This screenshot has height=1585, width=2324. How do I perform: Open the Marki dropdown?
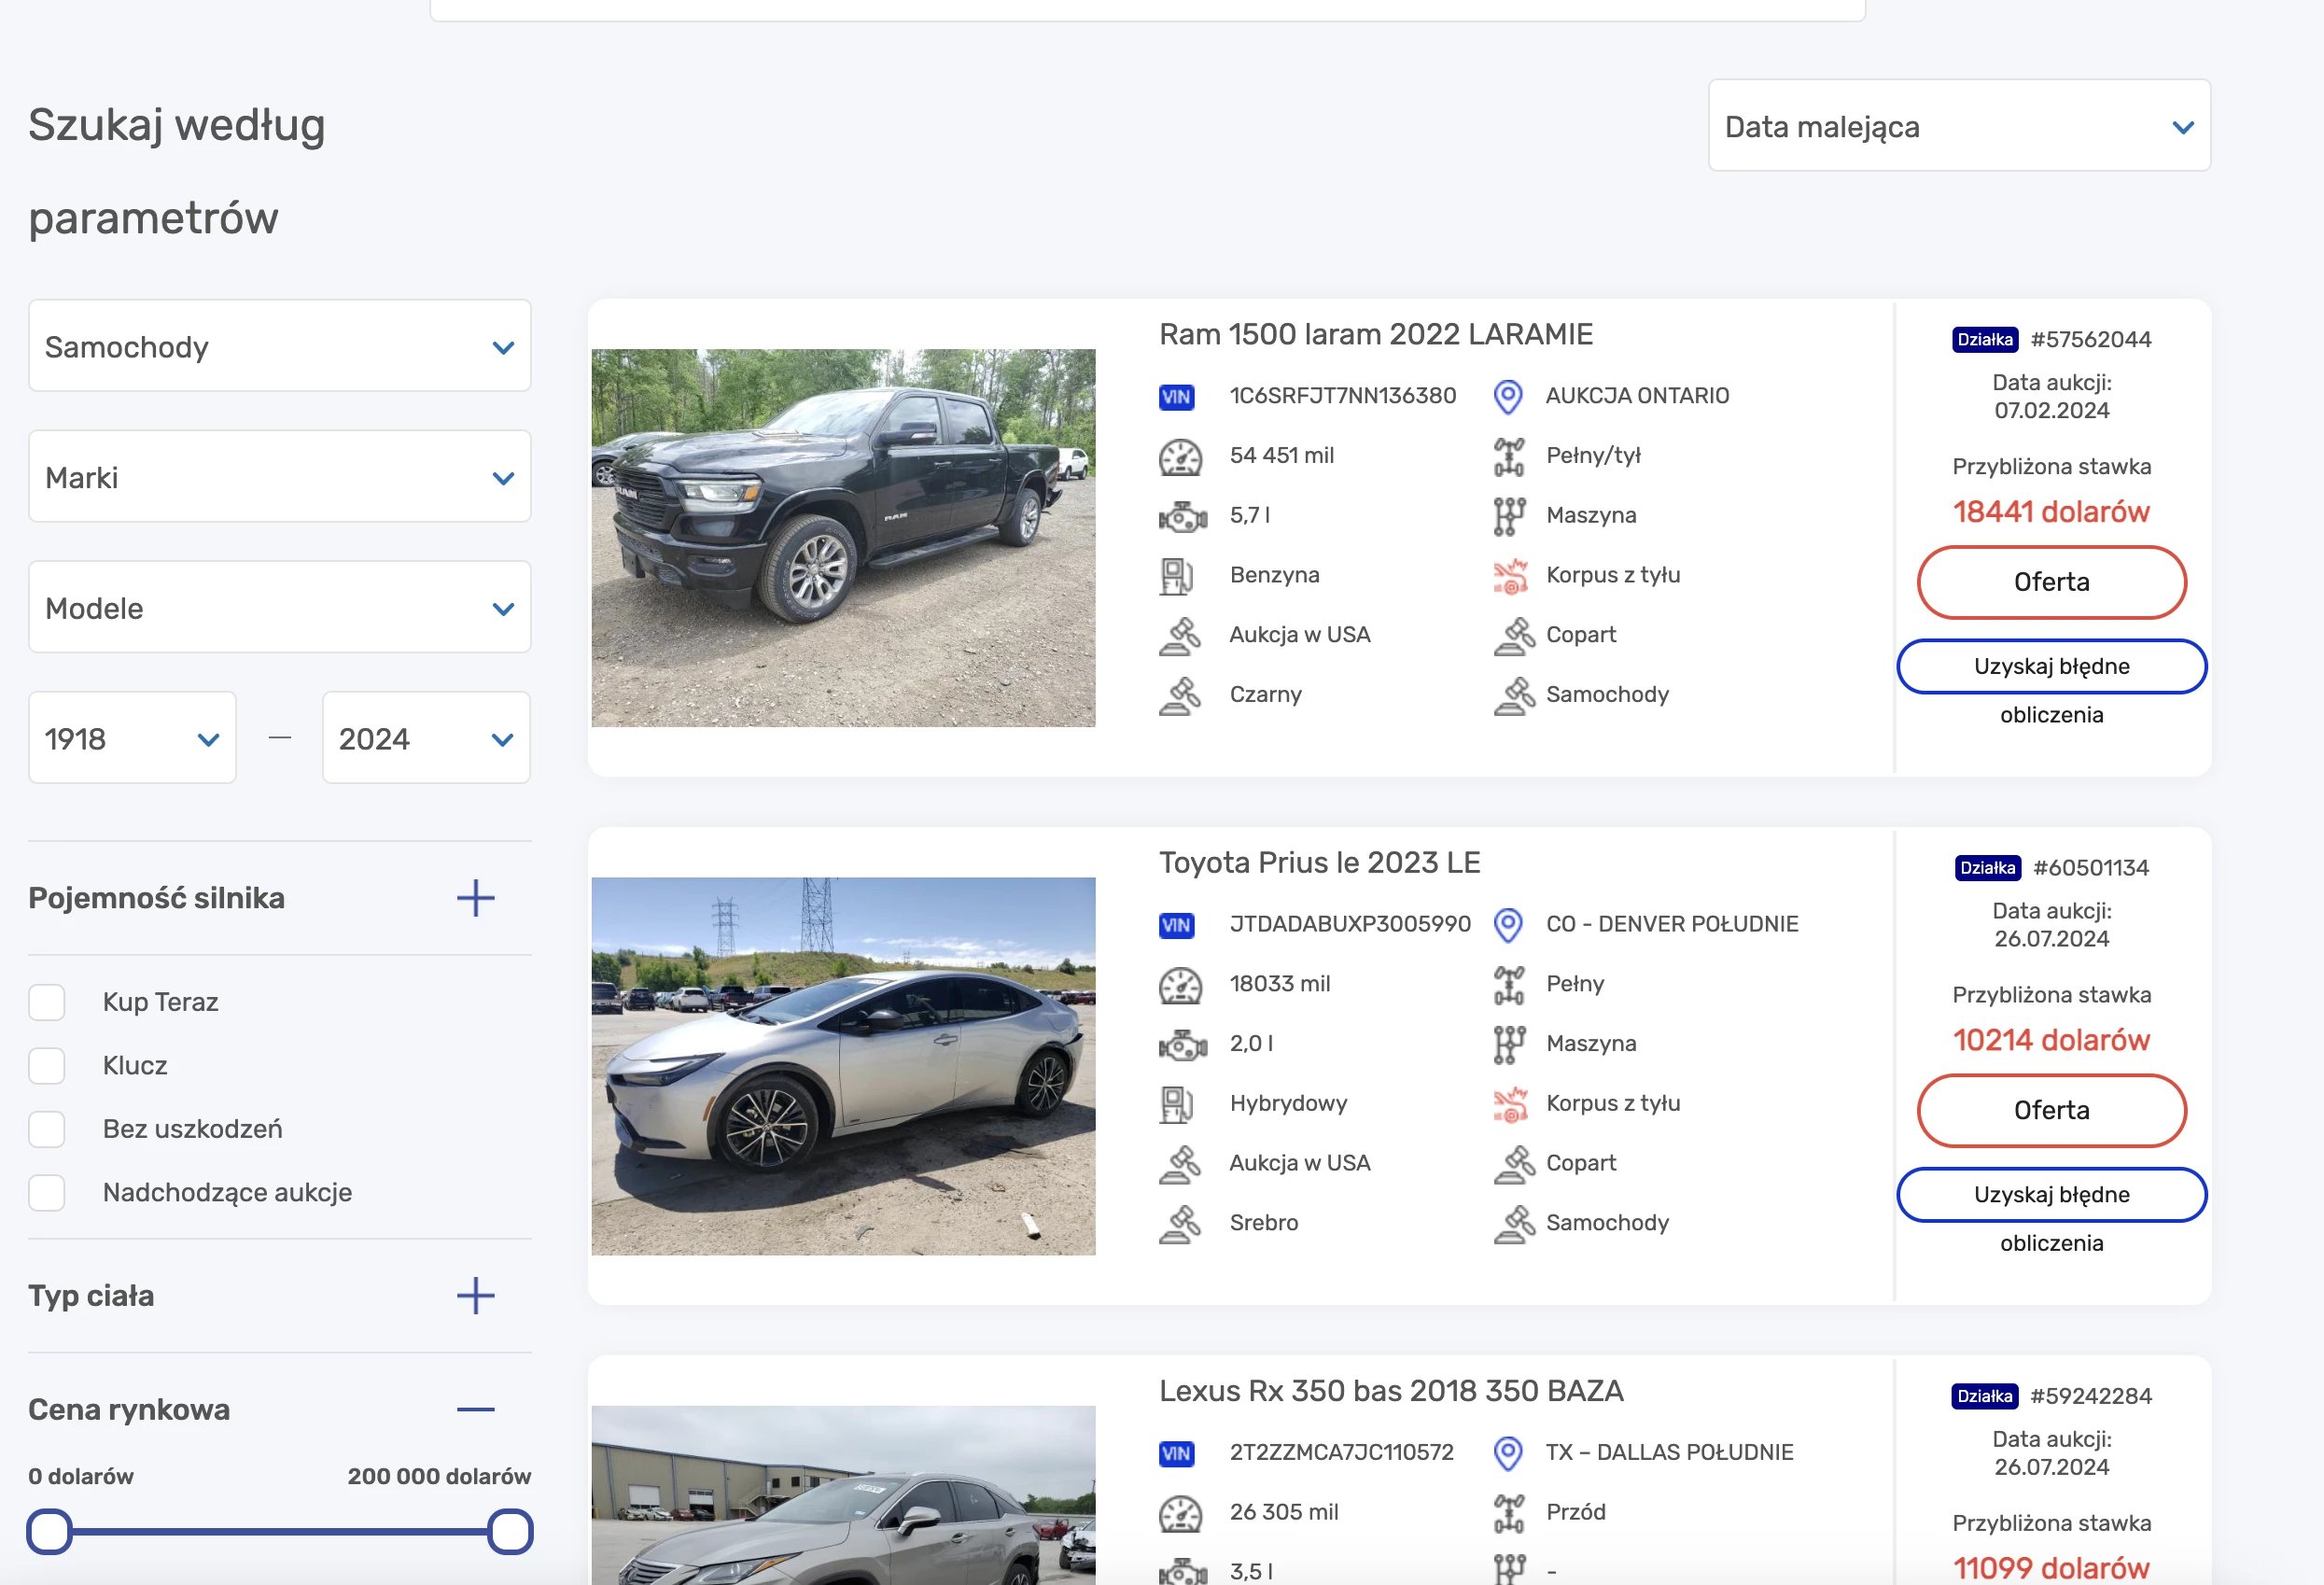(x=279, y=477)
